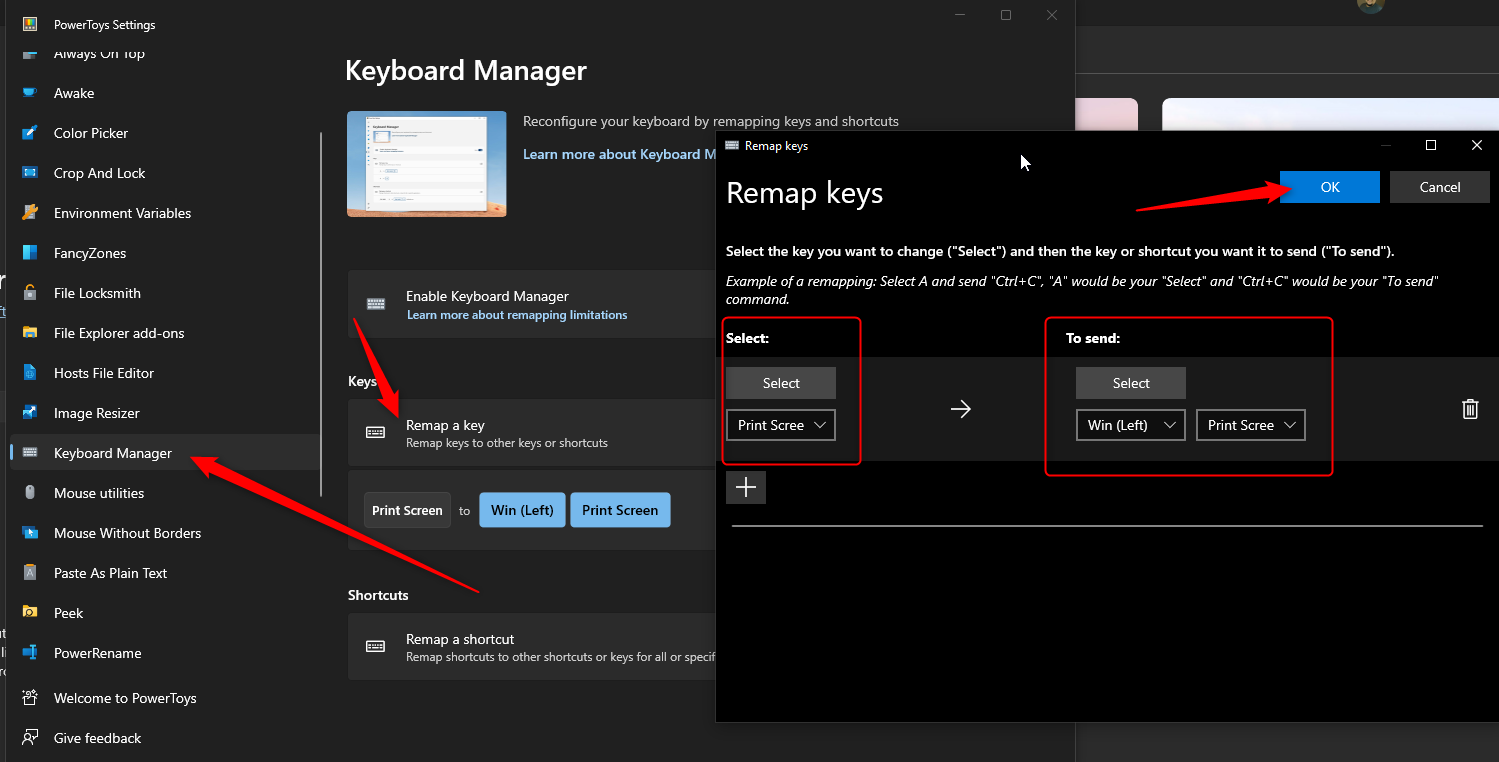The image size is (1499, 762).
Task: Add a new key remapping with the plus icon
Action: (745, 487)
